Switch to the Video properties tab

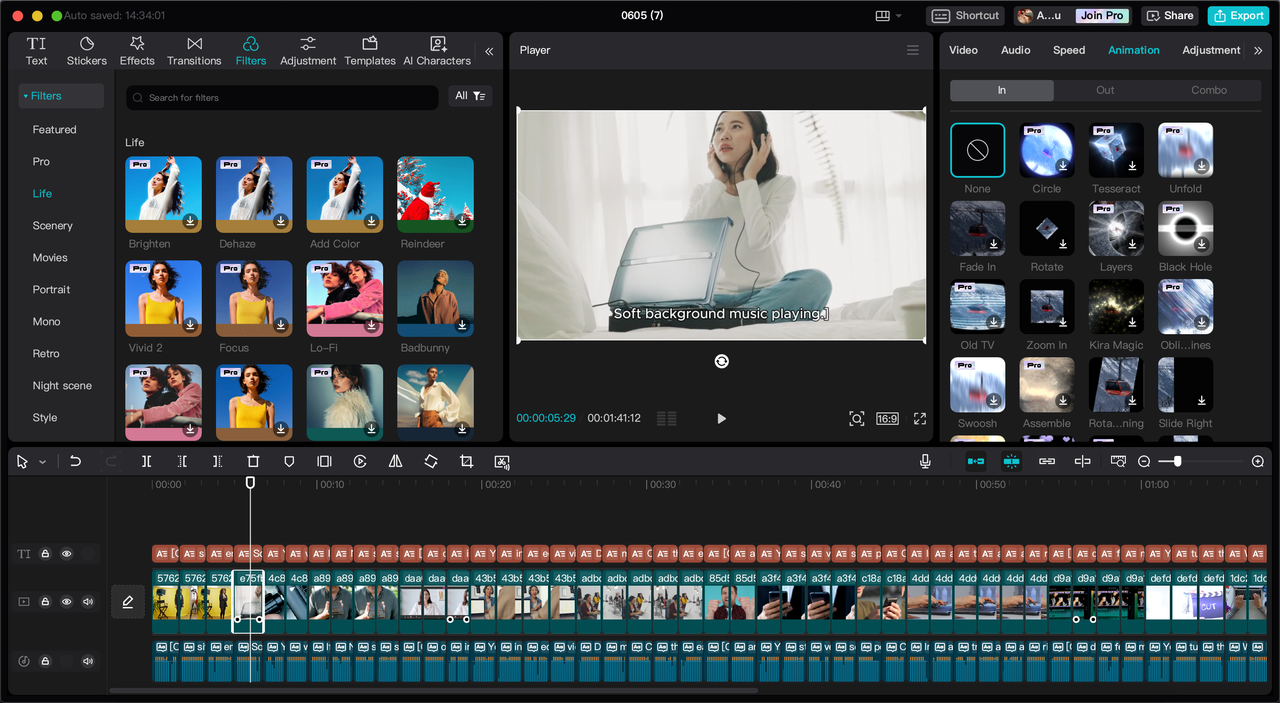(x=963, y=50)
